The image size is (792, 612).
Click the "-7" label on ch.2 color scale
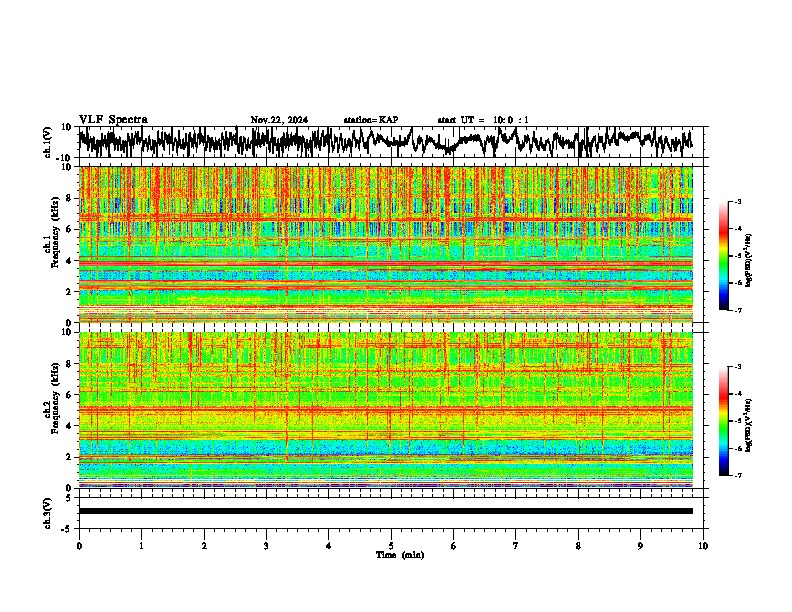pos(737,476)
